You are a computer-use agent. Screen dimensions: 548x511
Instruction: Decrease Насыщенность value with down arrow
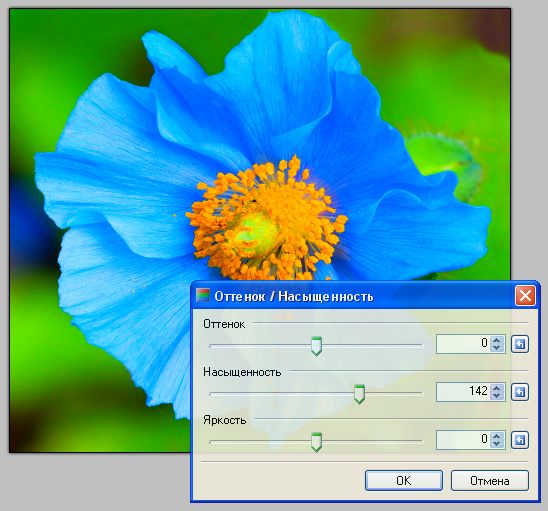point(497,396)
